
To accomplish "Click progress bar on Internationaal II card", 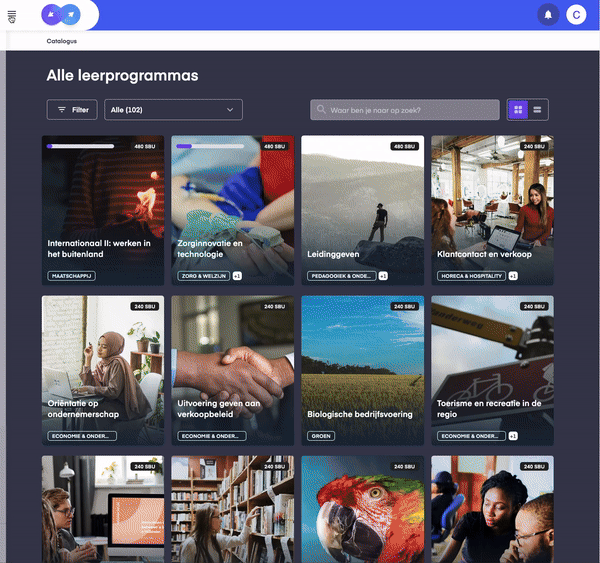I will 80,146.
